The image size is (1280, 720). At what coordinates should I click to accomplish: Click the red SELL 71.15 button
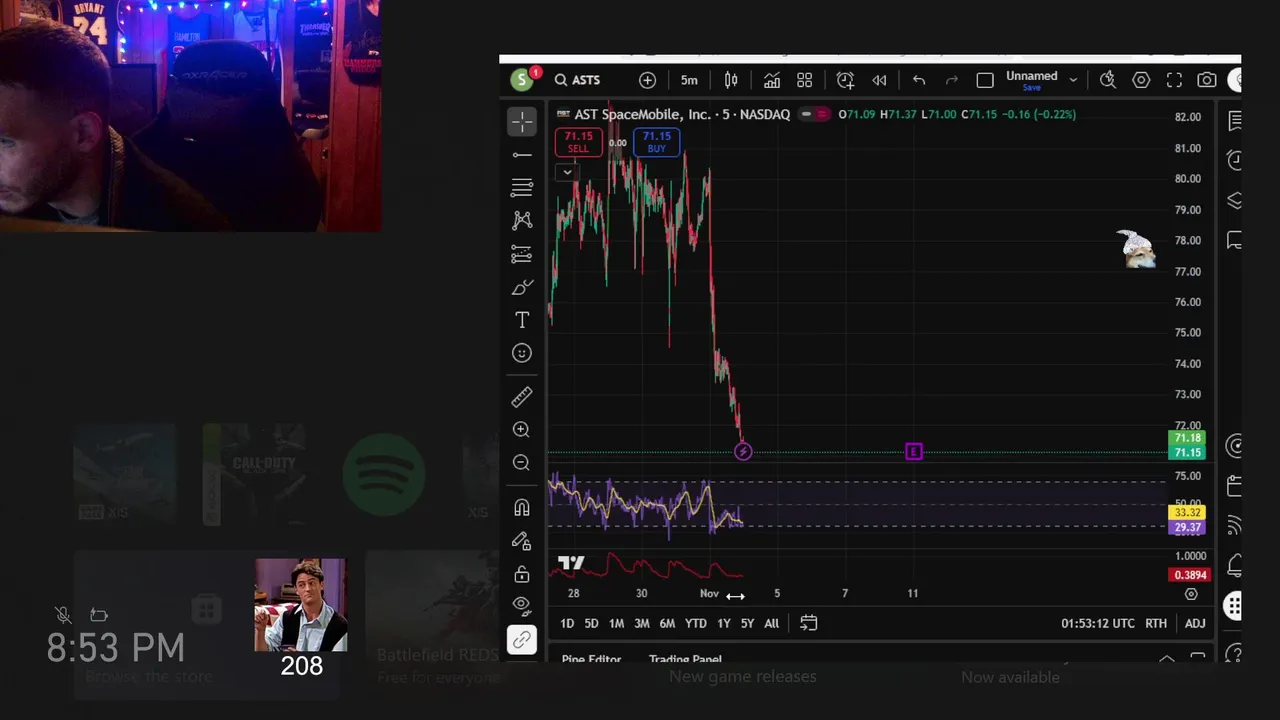[578, 142]
